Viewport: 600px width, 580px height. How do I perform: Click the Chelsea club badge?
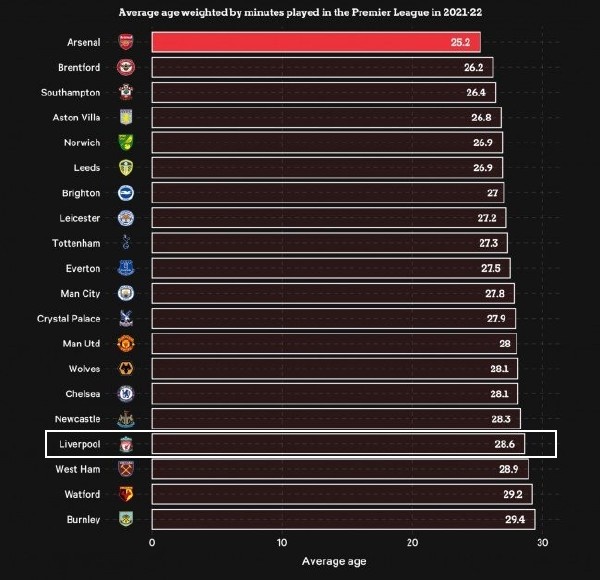tap(126, 394)
